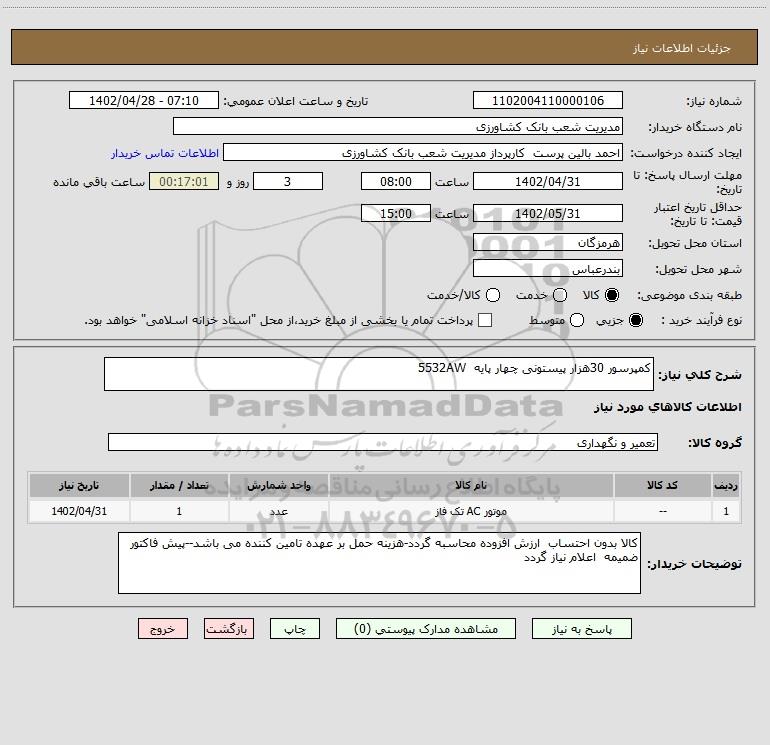The height and width of the screenshot is (745, 770).
Task: Click the page header جزئیات اطلاعات نیاز
Action: [682, 48]
